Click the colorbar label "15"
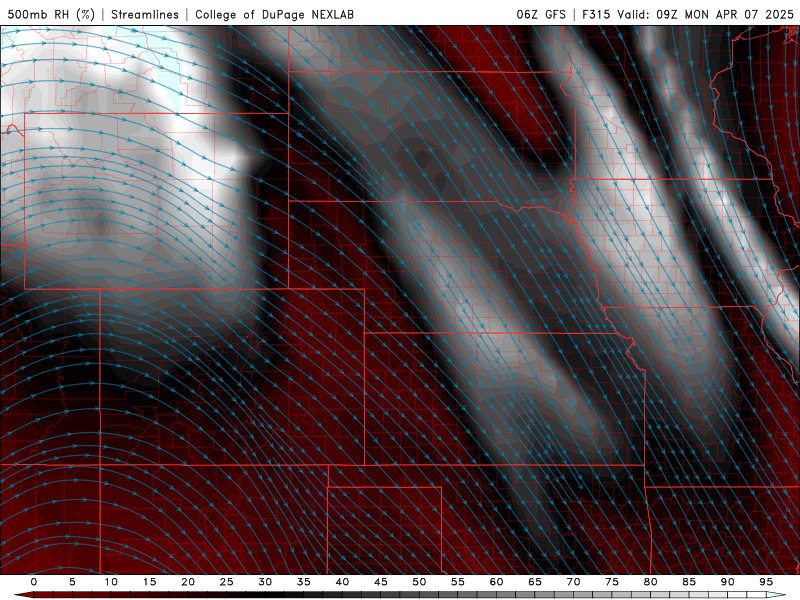The width and height of the screenshot is (800, 600). click(149, 582)
